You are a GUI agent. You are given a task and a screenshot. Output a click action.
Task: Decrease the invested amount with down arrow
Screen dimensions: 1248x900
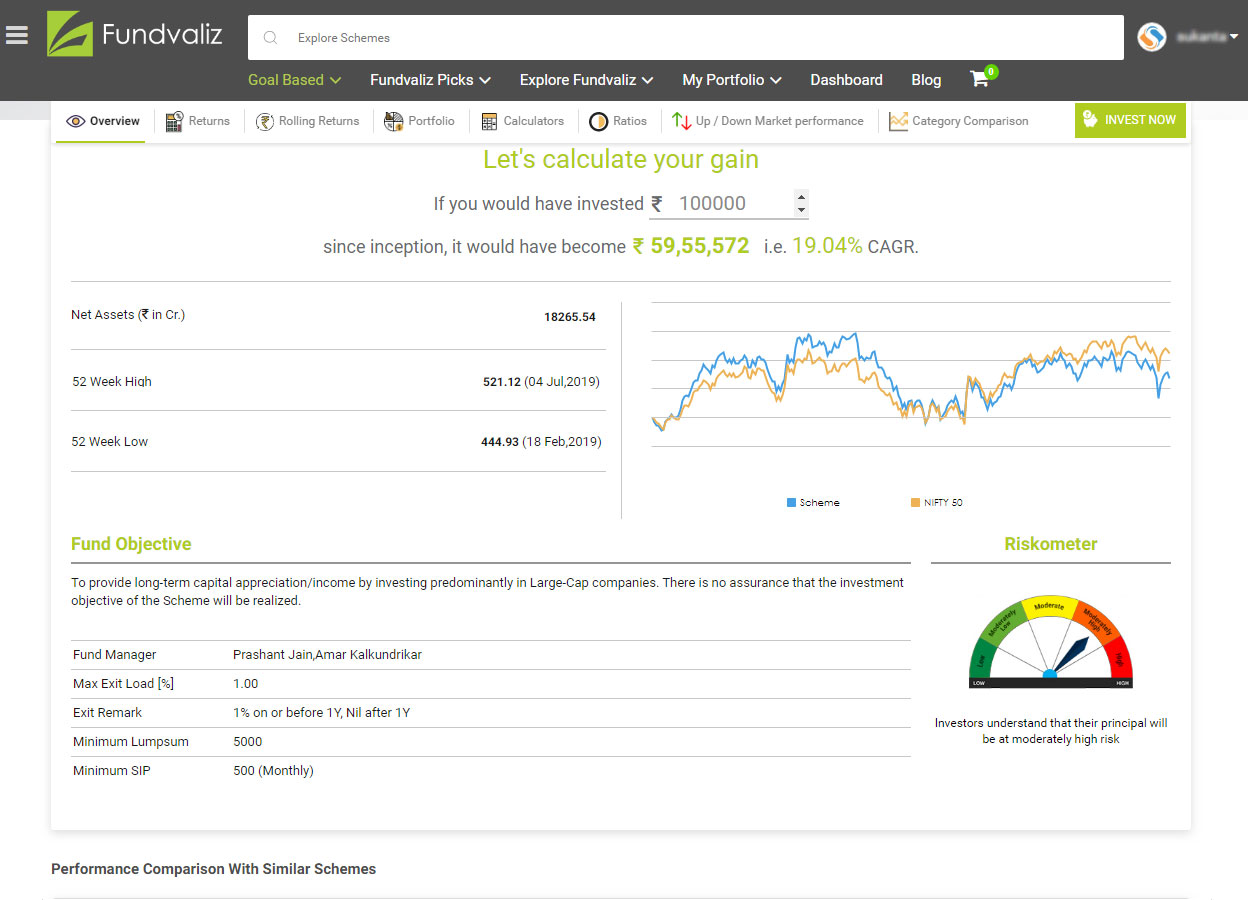pyautogui.click(x=801, y=210)
